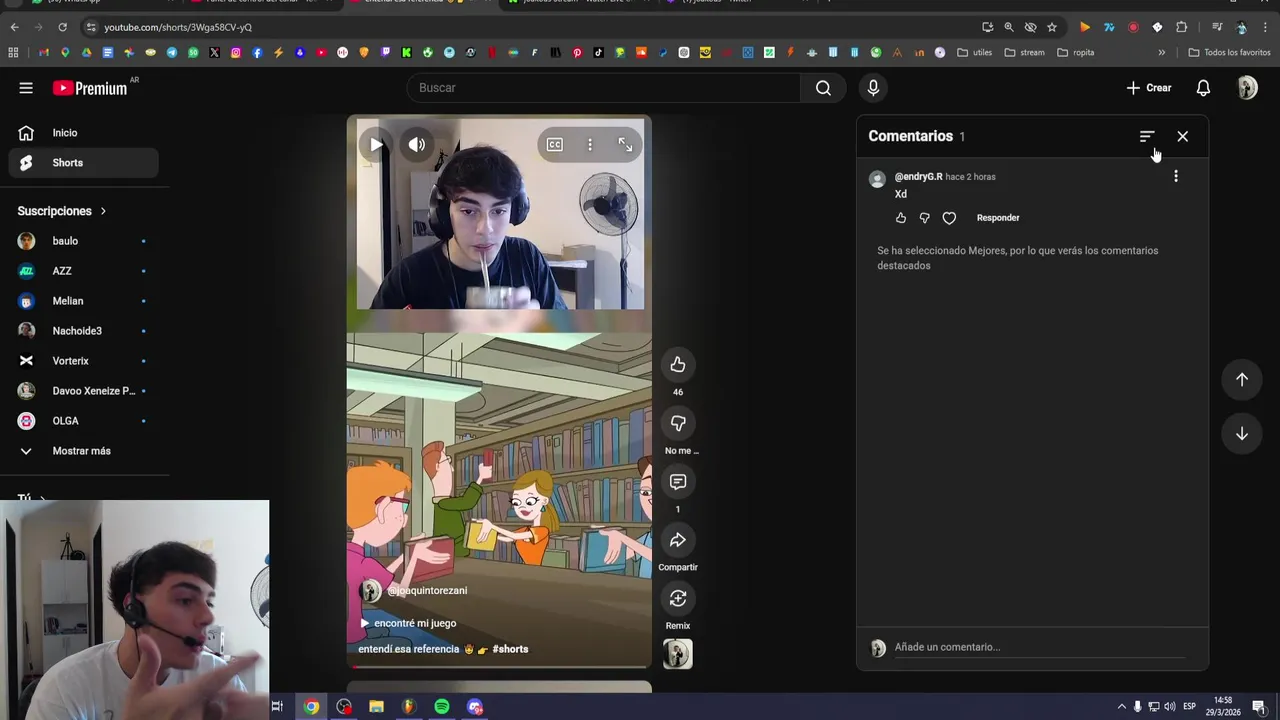Reload the page in Chrome
The width and height of the screenshot is (1280, 720).
click(x=62, y=27)
